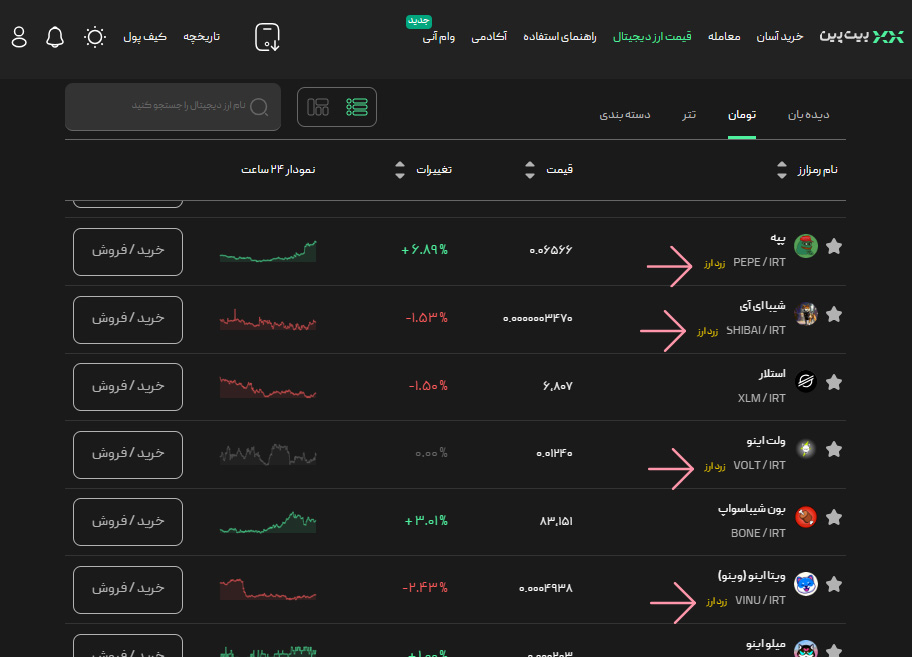Click the ویتا اینو (وینو) name
The image size is (912, 657).
[x=751, y=576]
